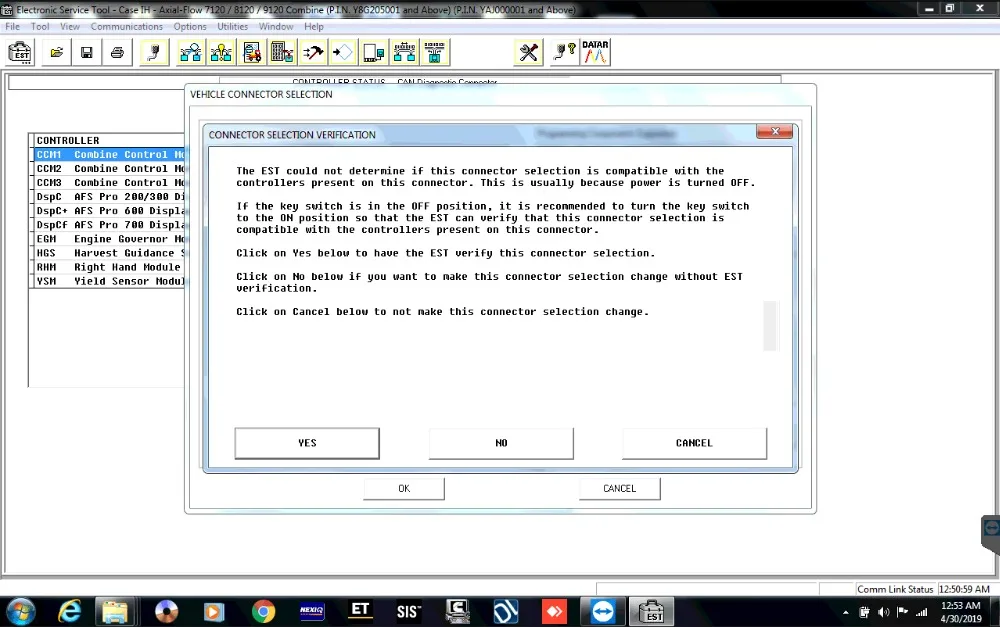The image size is (1000, 627).
Task: Close the Connector Selection Verification dialog
Action: tap(774, 131)
